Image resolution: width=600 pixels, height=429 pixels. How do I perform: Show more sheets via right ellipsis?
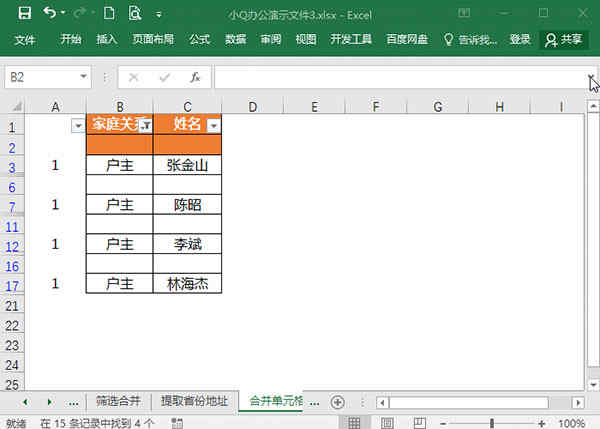point(314,403)
